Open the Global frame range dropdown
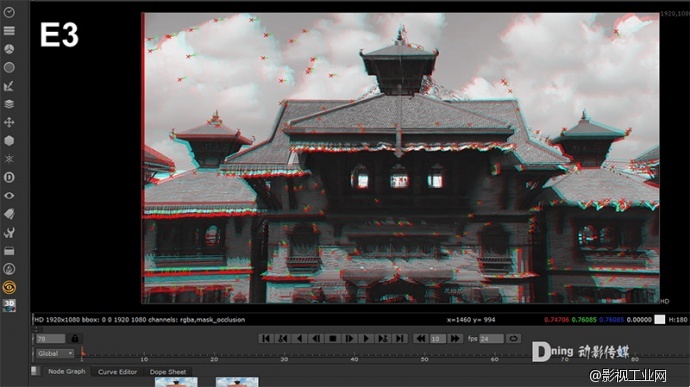This screenshot has height=387, width=690. click(x=55, y=354)
